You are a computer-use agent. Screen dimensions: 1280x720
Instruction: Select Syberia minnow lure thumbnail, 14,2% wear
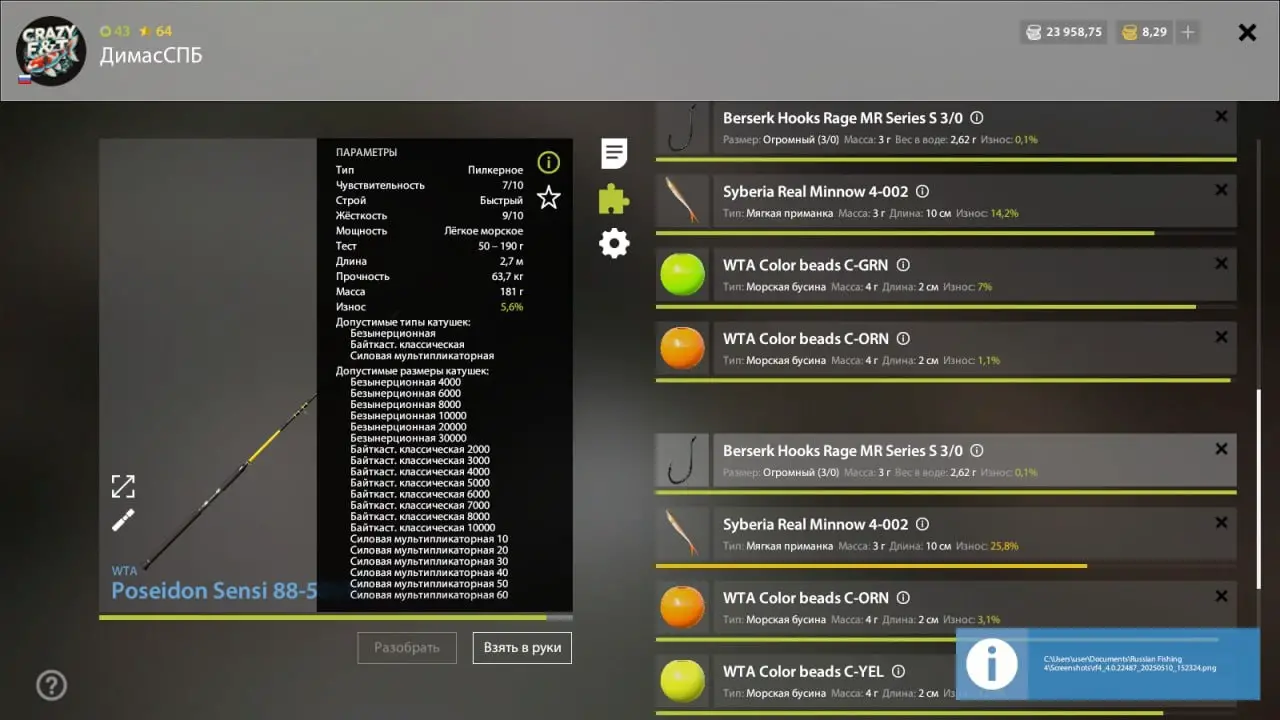tap(683, 200)
